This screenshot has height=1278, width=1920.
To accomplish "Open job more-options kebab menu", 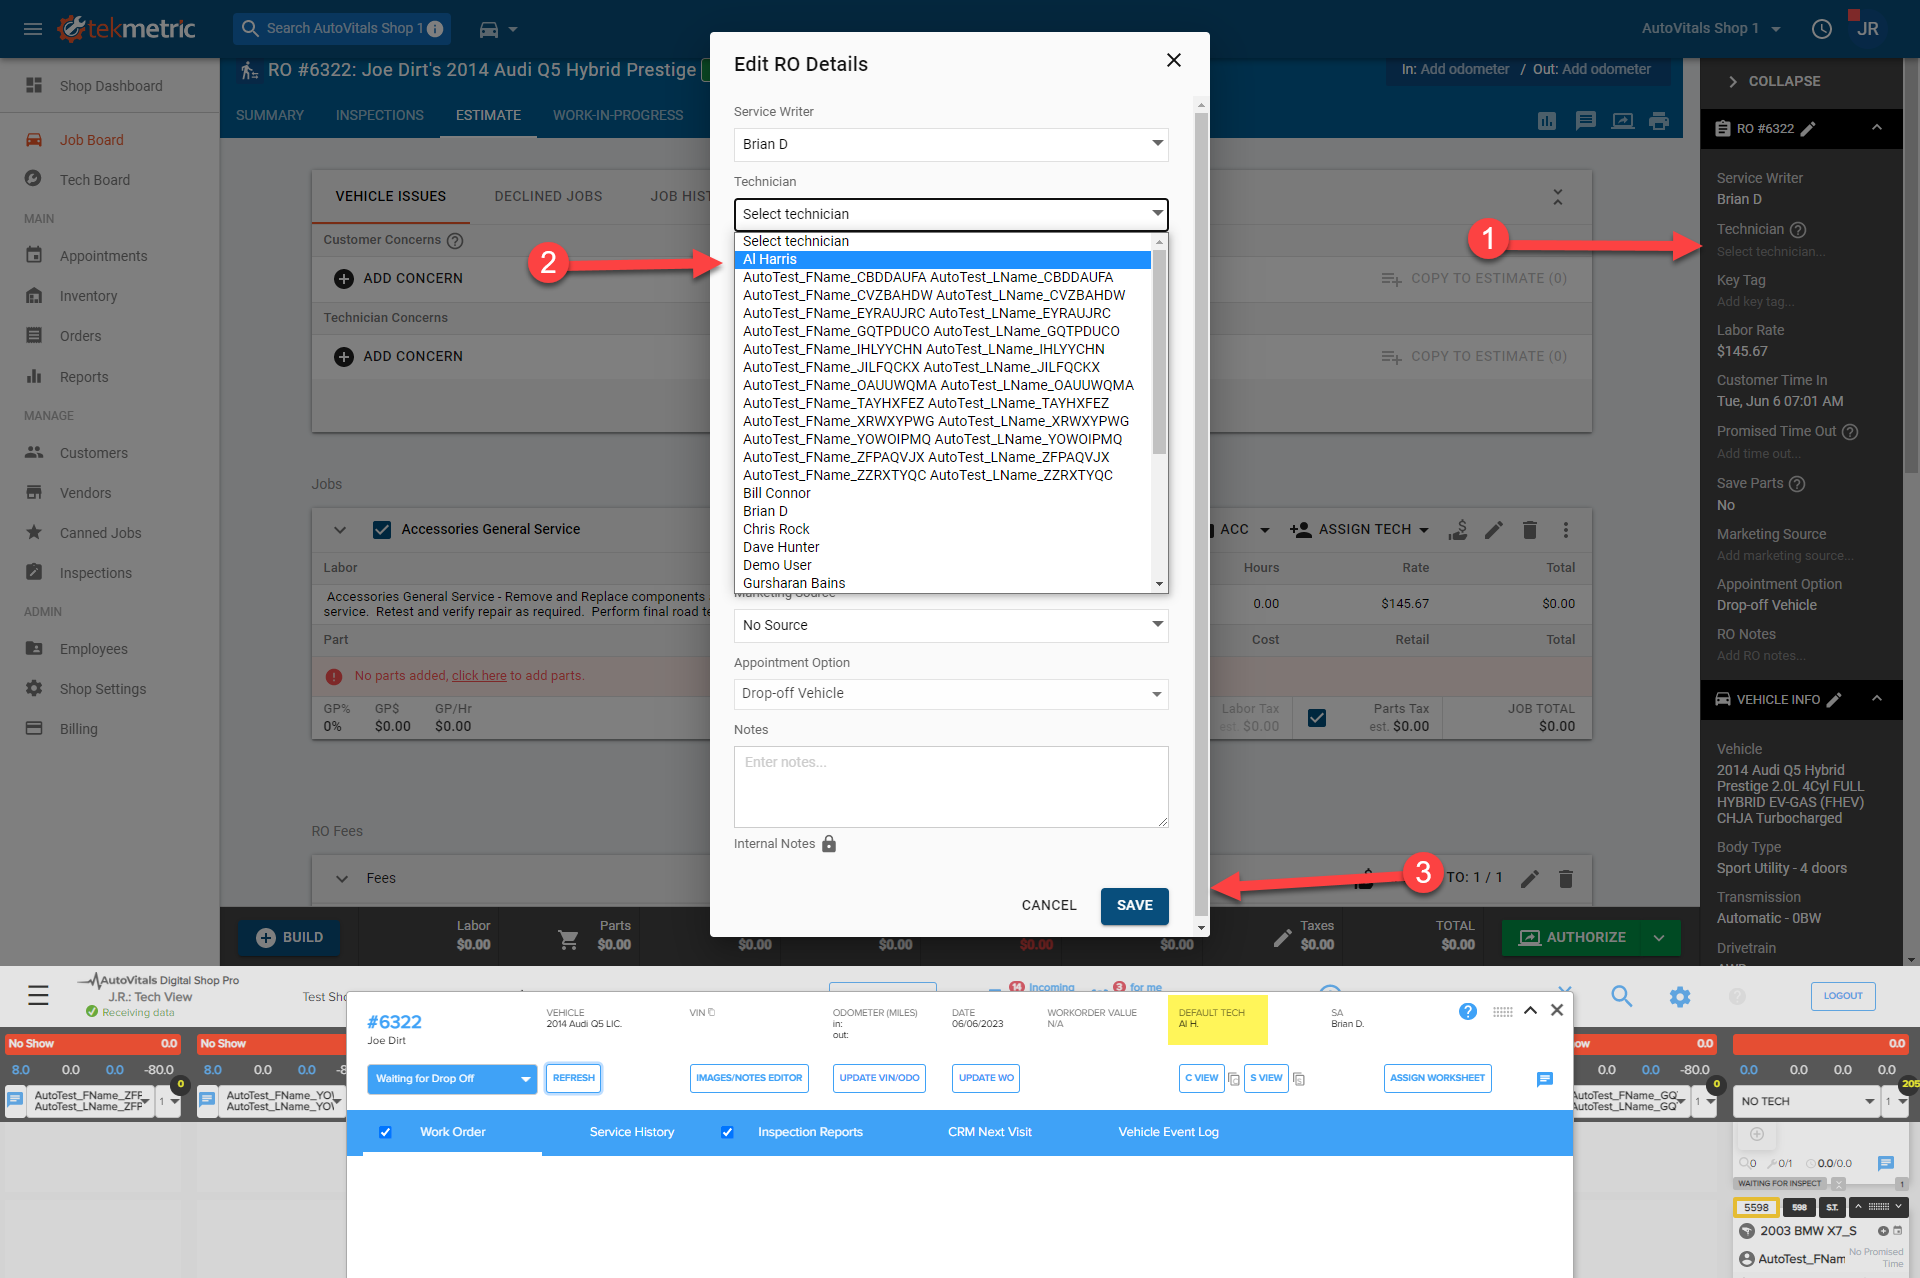I will 1566,530.
